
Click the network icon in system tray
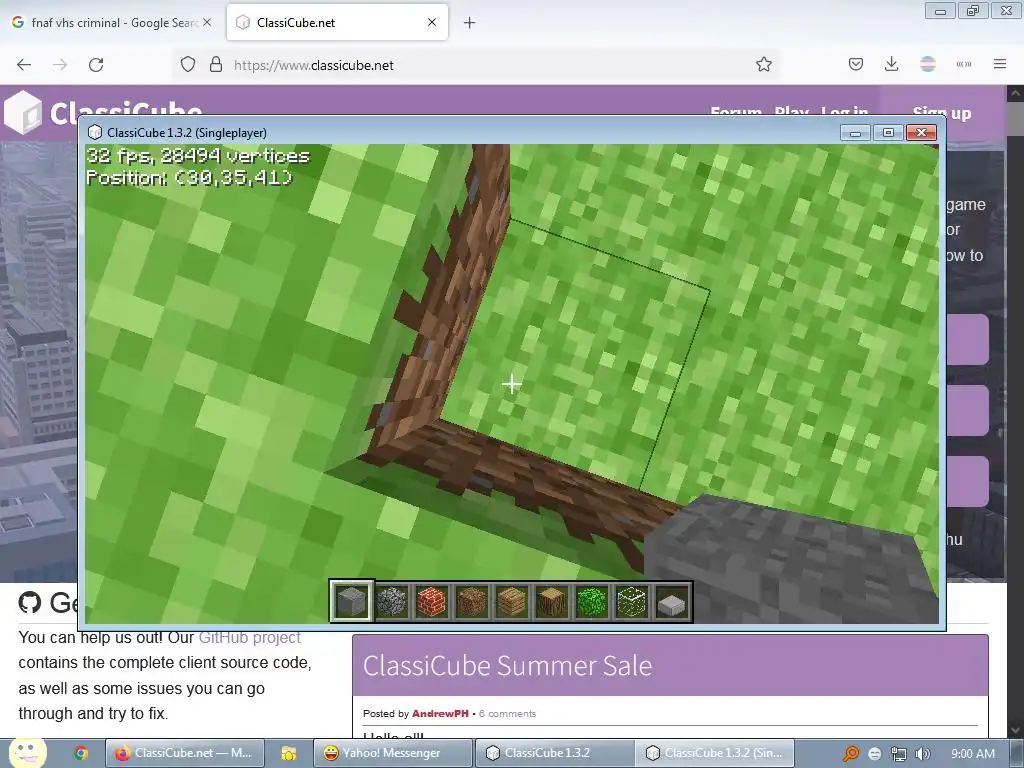899,754
